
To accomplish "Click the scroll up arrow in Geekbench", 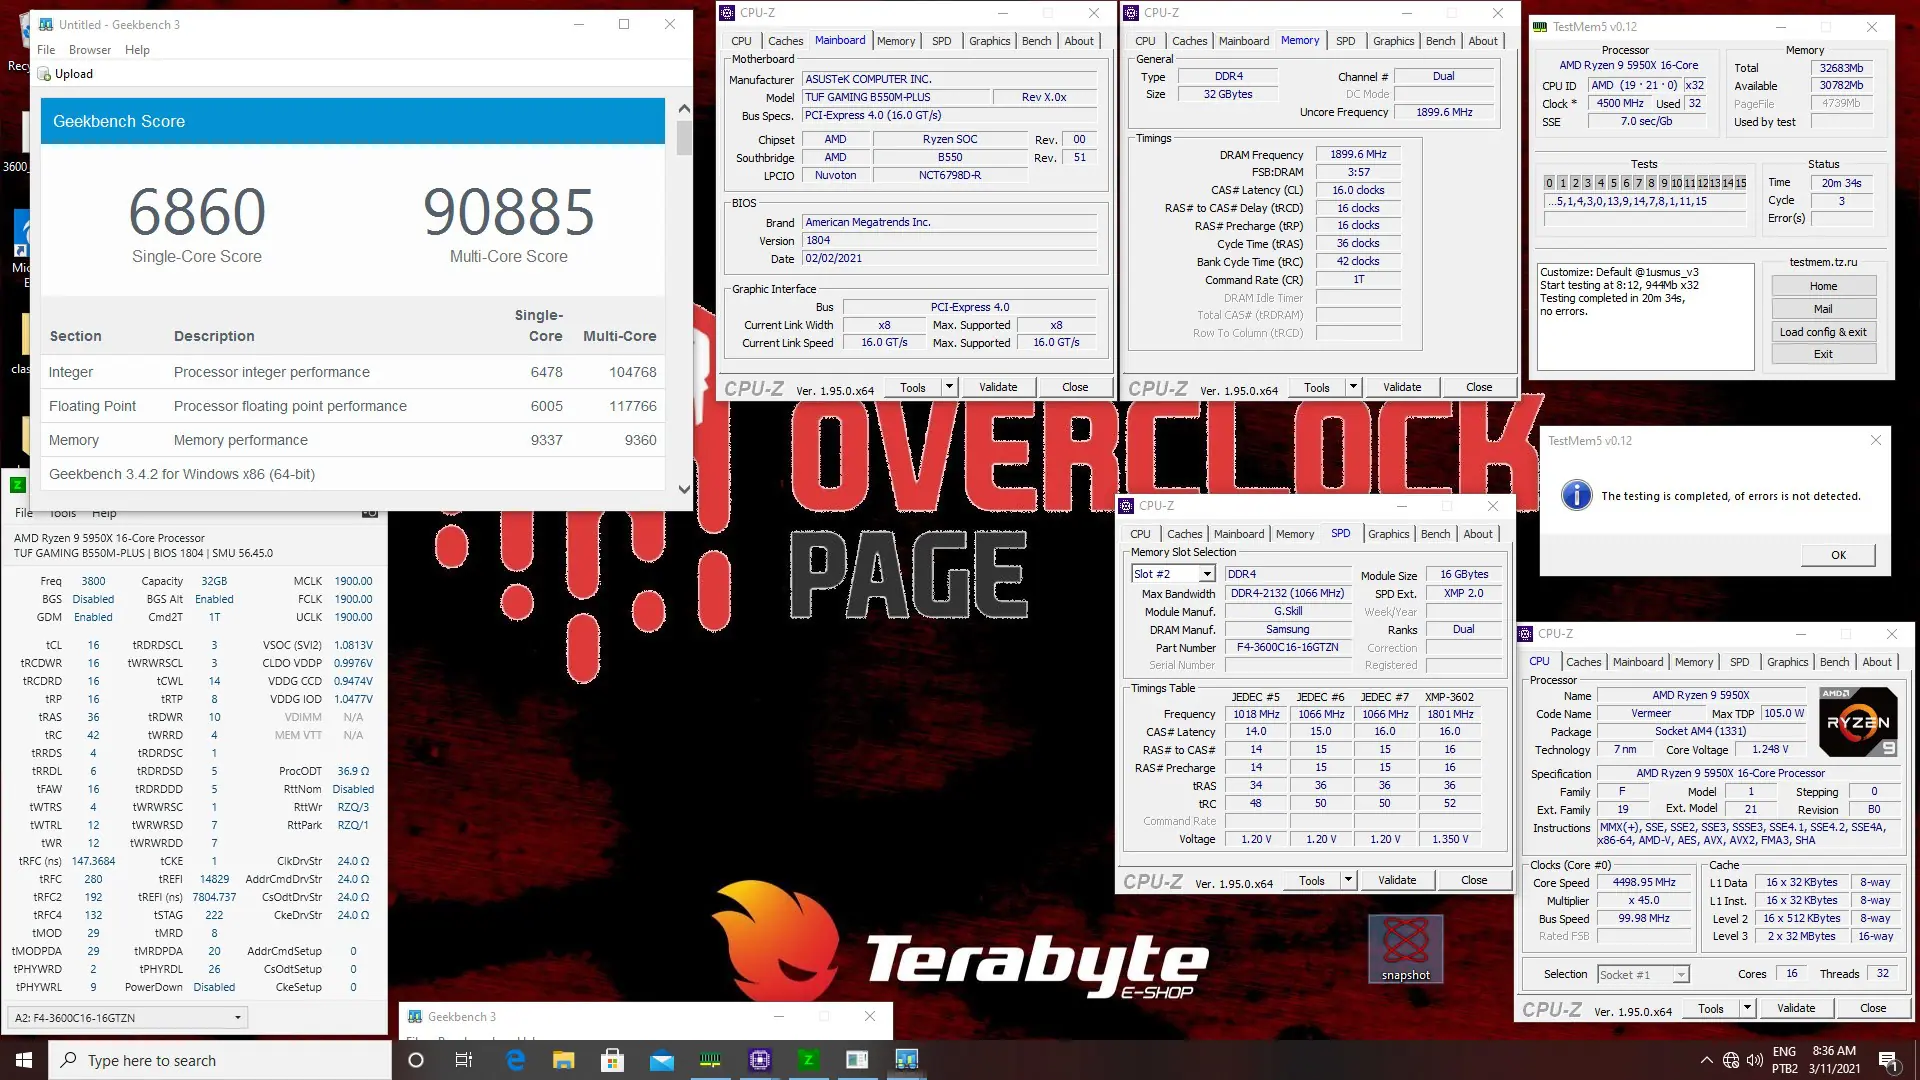I will (684, 108).
